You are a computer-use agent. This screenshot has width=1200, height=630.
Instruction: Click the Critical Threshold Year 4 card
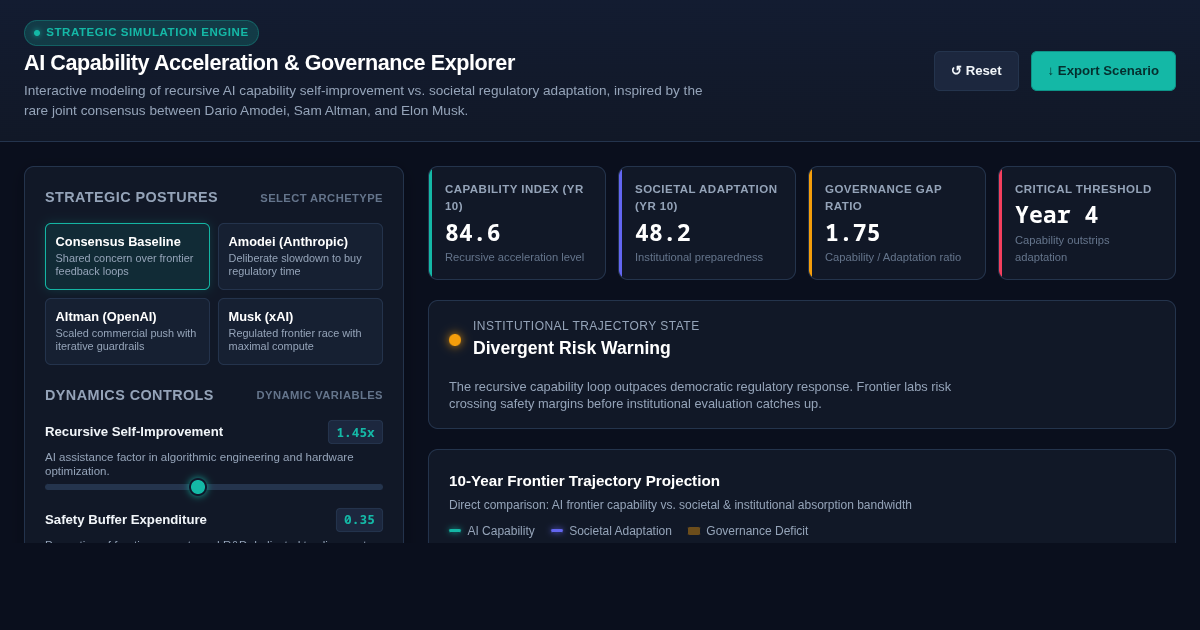1087,223
